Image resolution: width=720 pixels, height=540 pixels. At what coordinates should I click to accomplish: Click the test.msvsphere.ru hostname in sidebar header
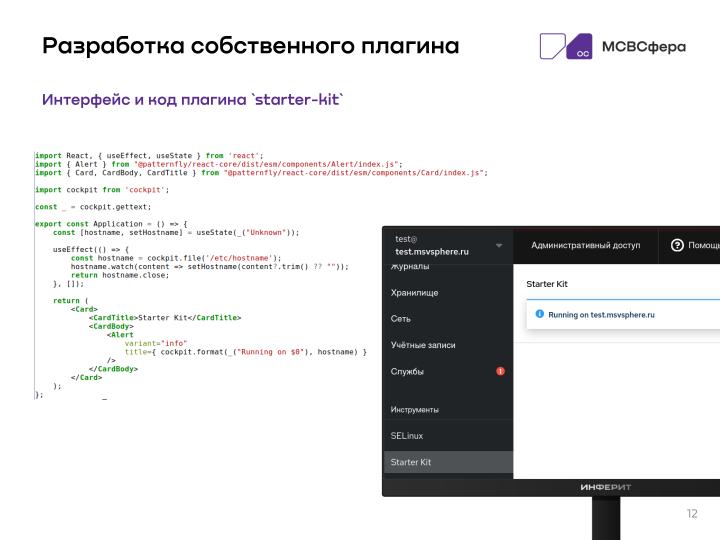(432, 252)
